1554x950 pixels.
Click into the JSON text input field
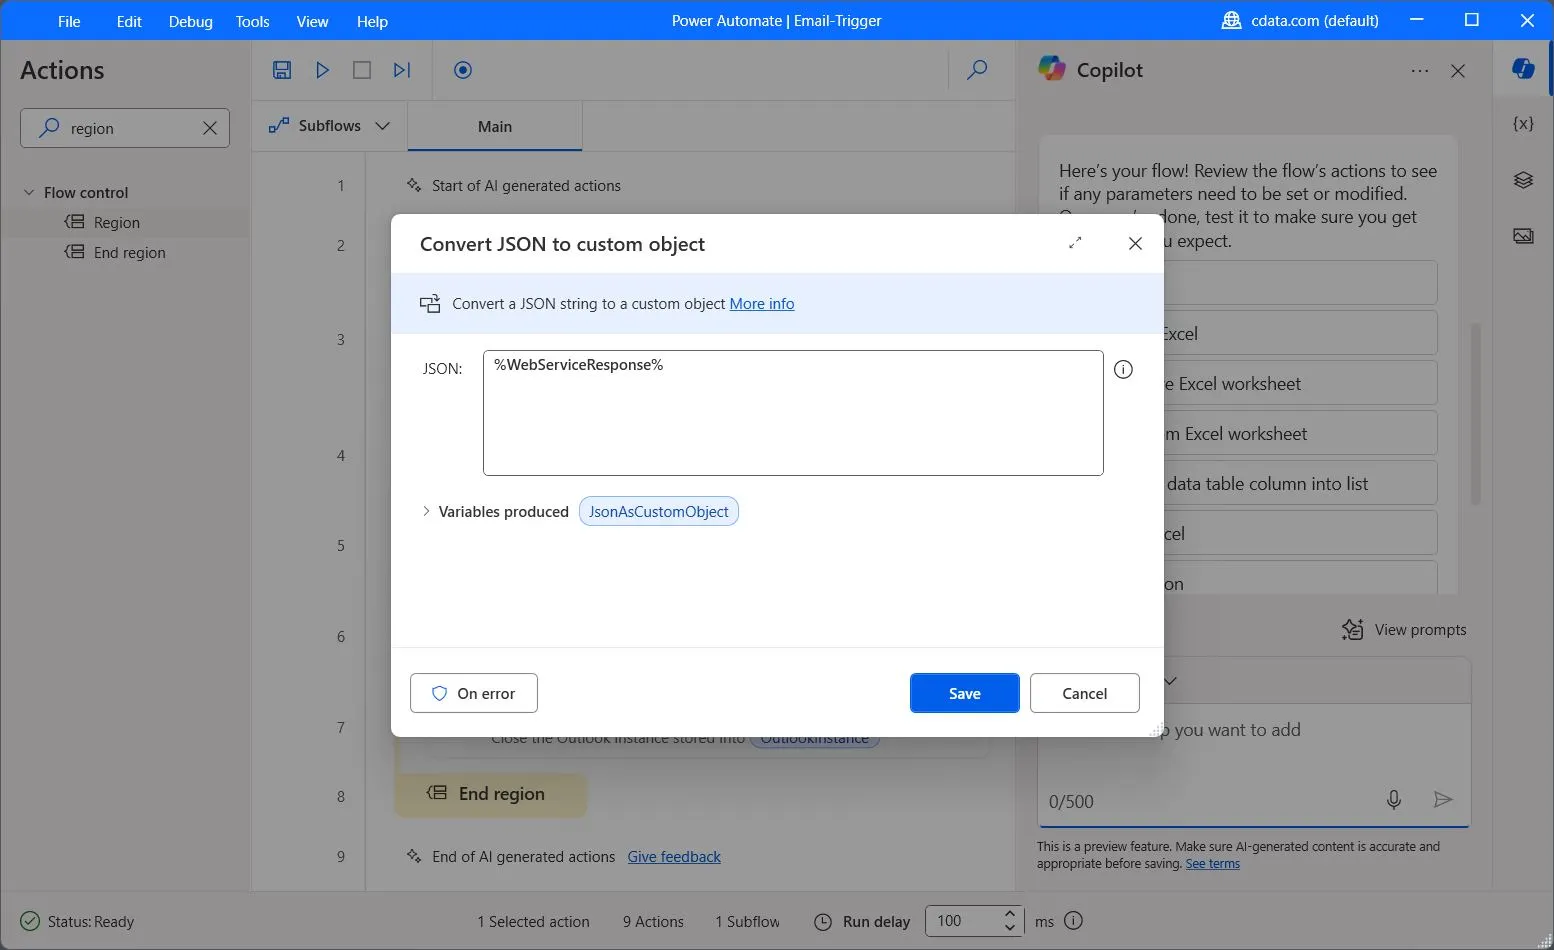pyautogui.click(x=792, y=413)
